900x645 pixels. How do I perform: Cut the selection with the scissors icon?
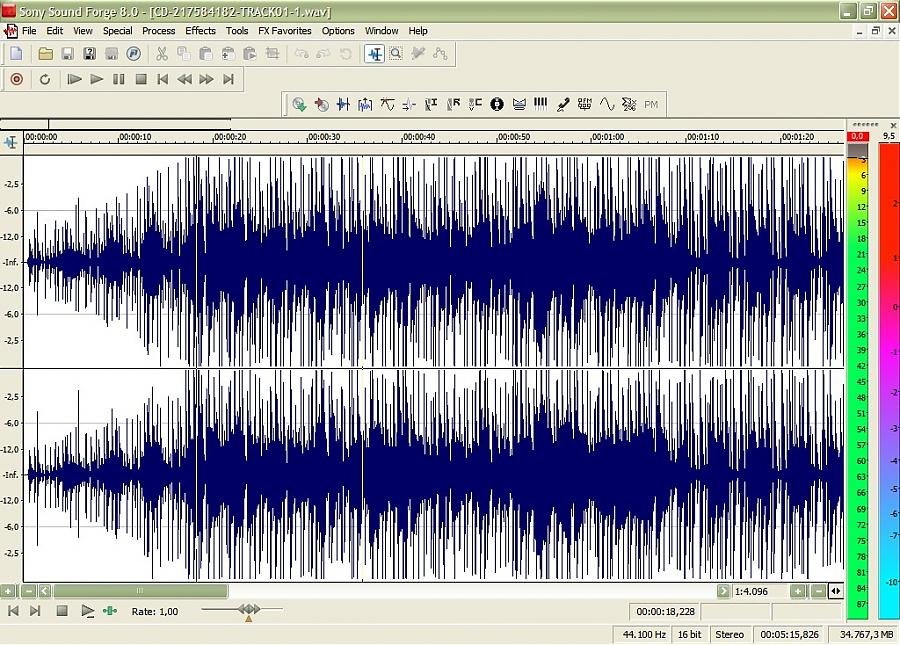162,54
